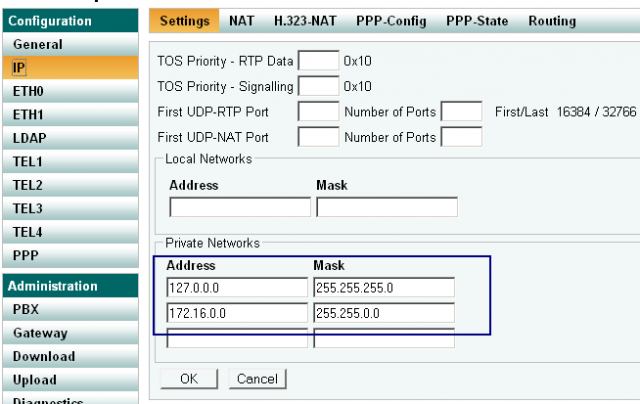Open the Gateway administration page

(70, 333)
